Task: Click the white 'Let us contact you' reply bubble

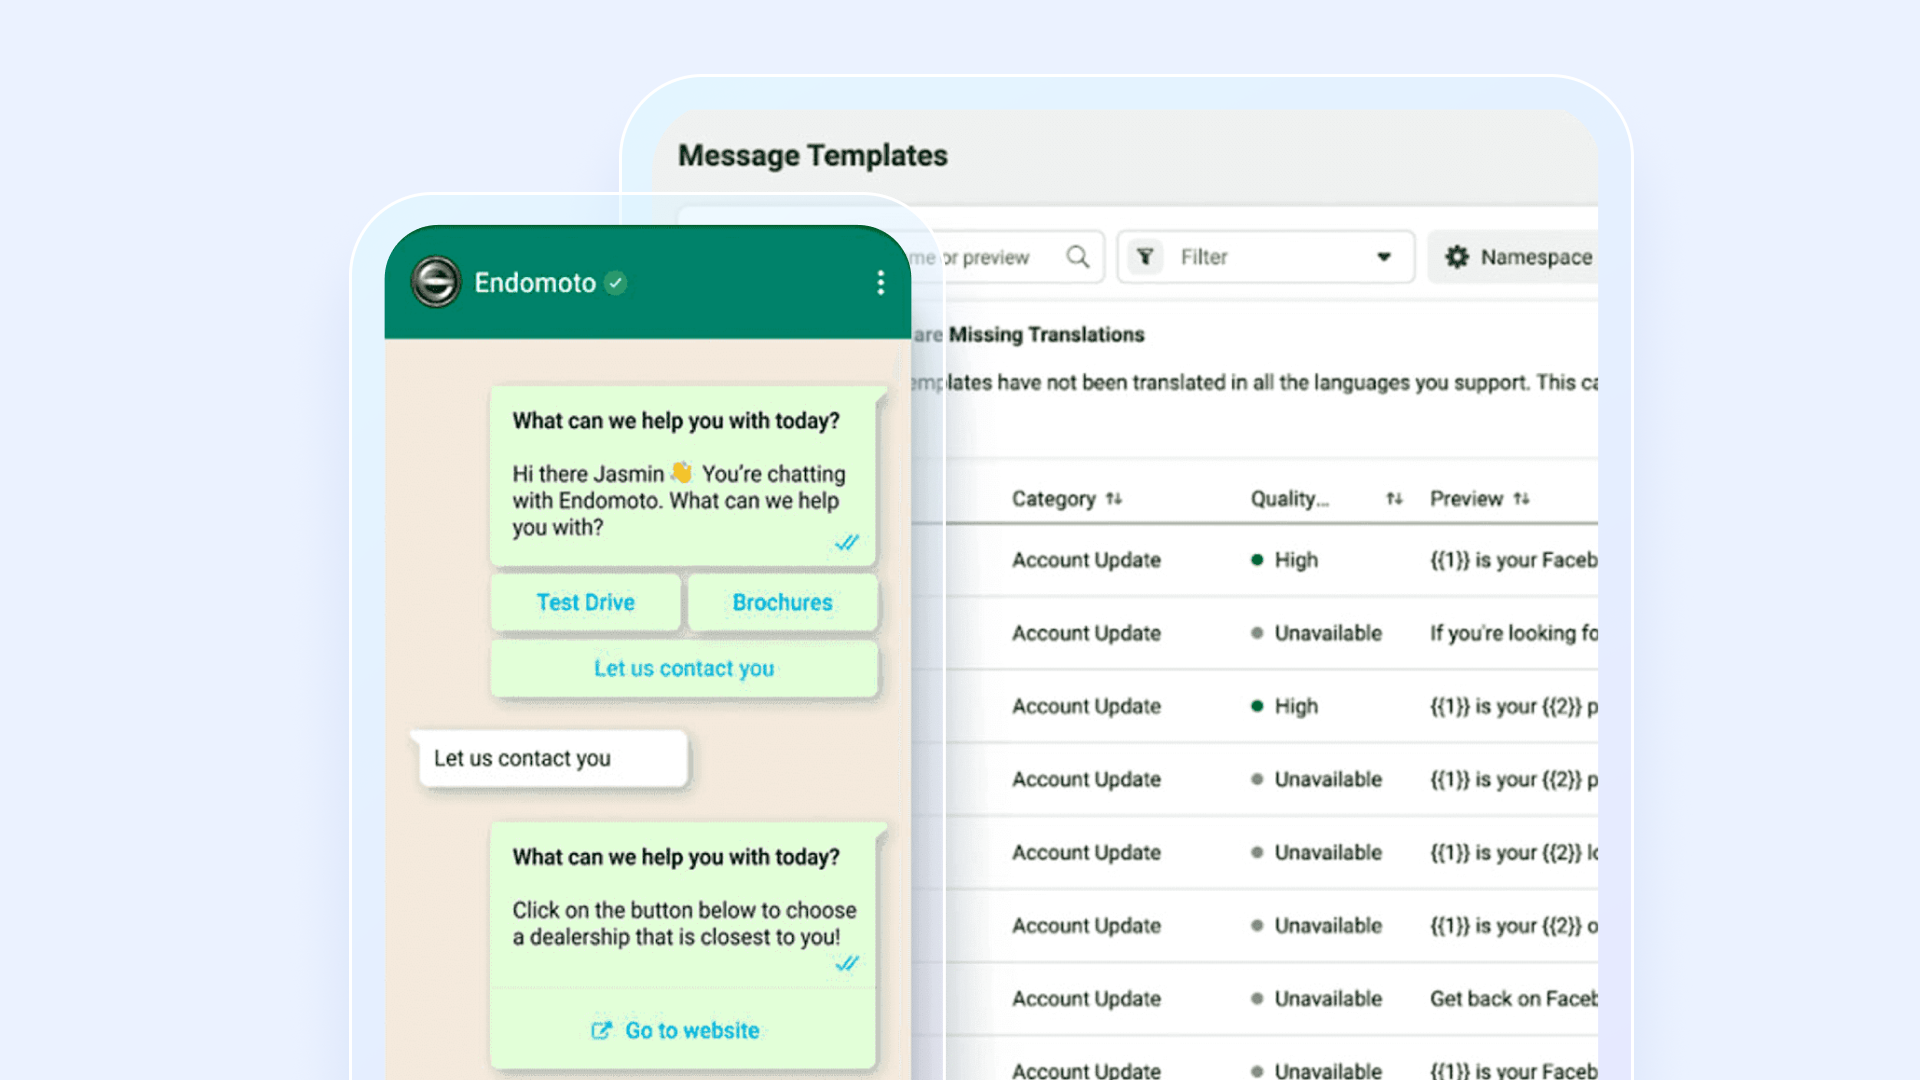Action: 553,758
